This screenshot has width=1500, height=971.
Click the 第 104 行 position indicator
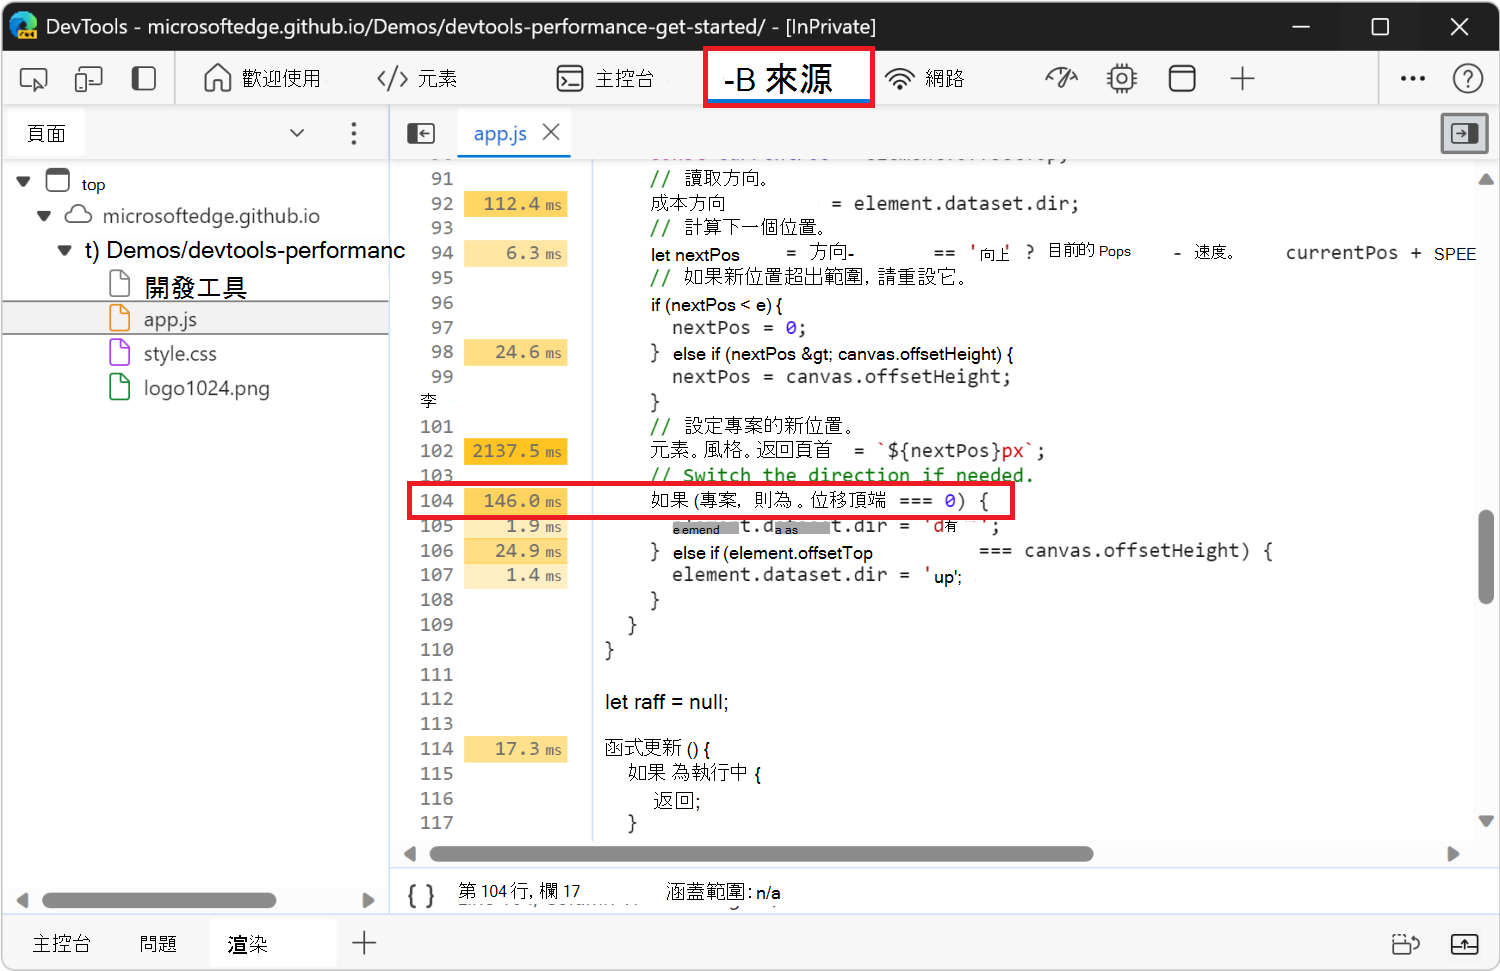tap(519, 891)
